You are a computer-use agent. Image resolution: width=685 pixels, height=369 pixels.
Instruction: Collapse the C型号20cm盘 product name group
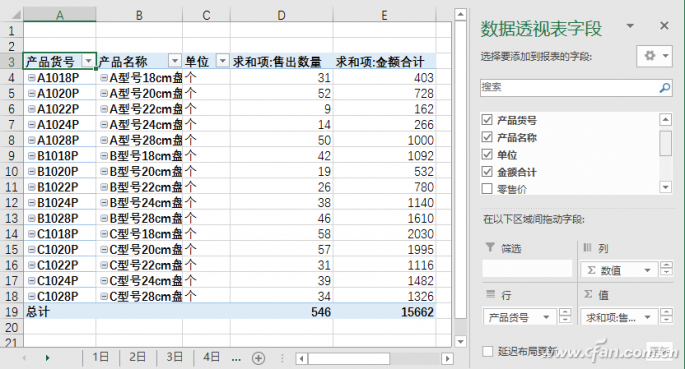pyautogui.click(x=104, y=250)
